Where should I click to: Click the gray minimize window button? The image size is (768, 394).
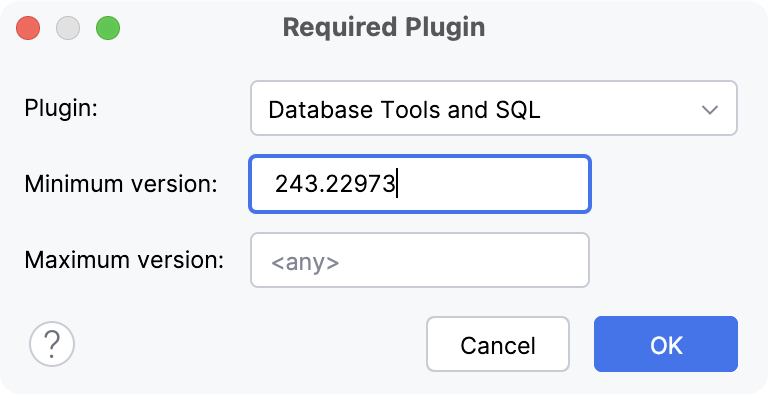(68, 27)
